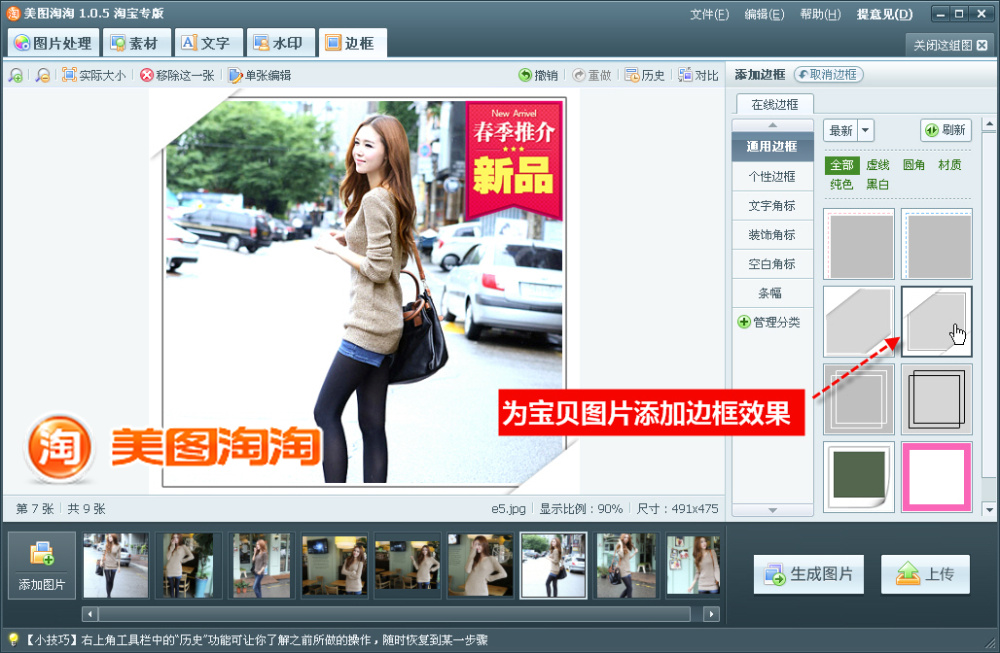Viewport: 1000px width, 653px height.
Task: Select 条幅 banner category
Action: [772, 293]
